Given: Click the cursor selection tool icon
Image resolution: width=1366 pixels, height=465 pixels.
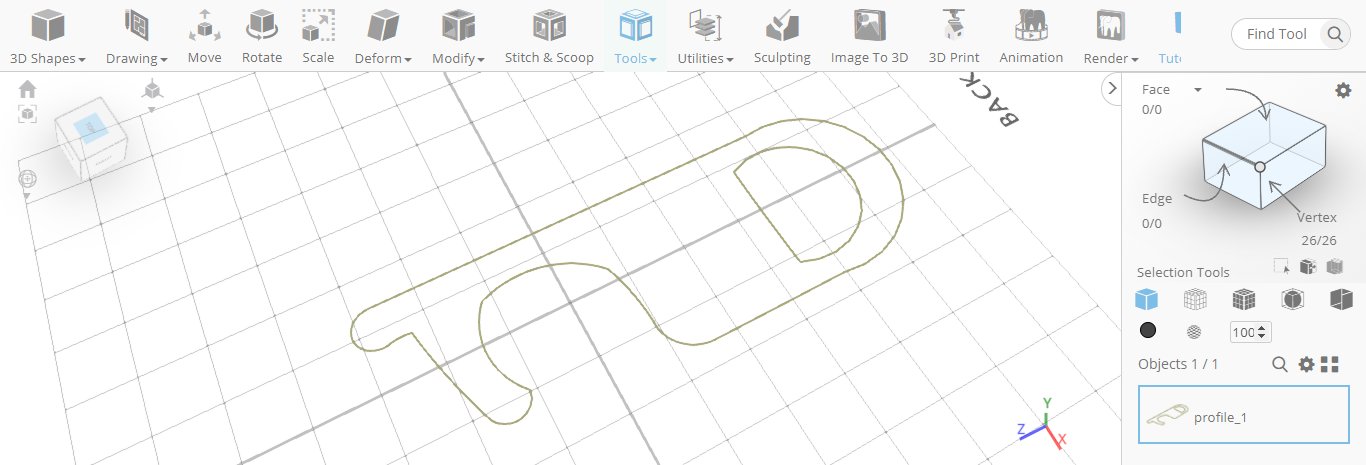Looking at the screenshot, I should 1282,266.
